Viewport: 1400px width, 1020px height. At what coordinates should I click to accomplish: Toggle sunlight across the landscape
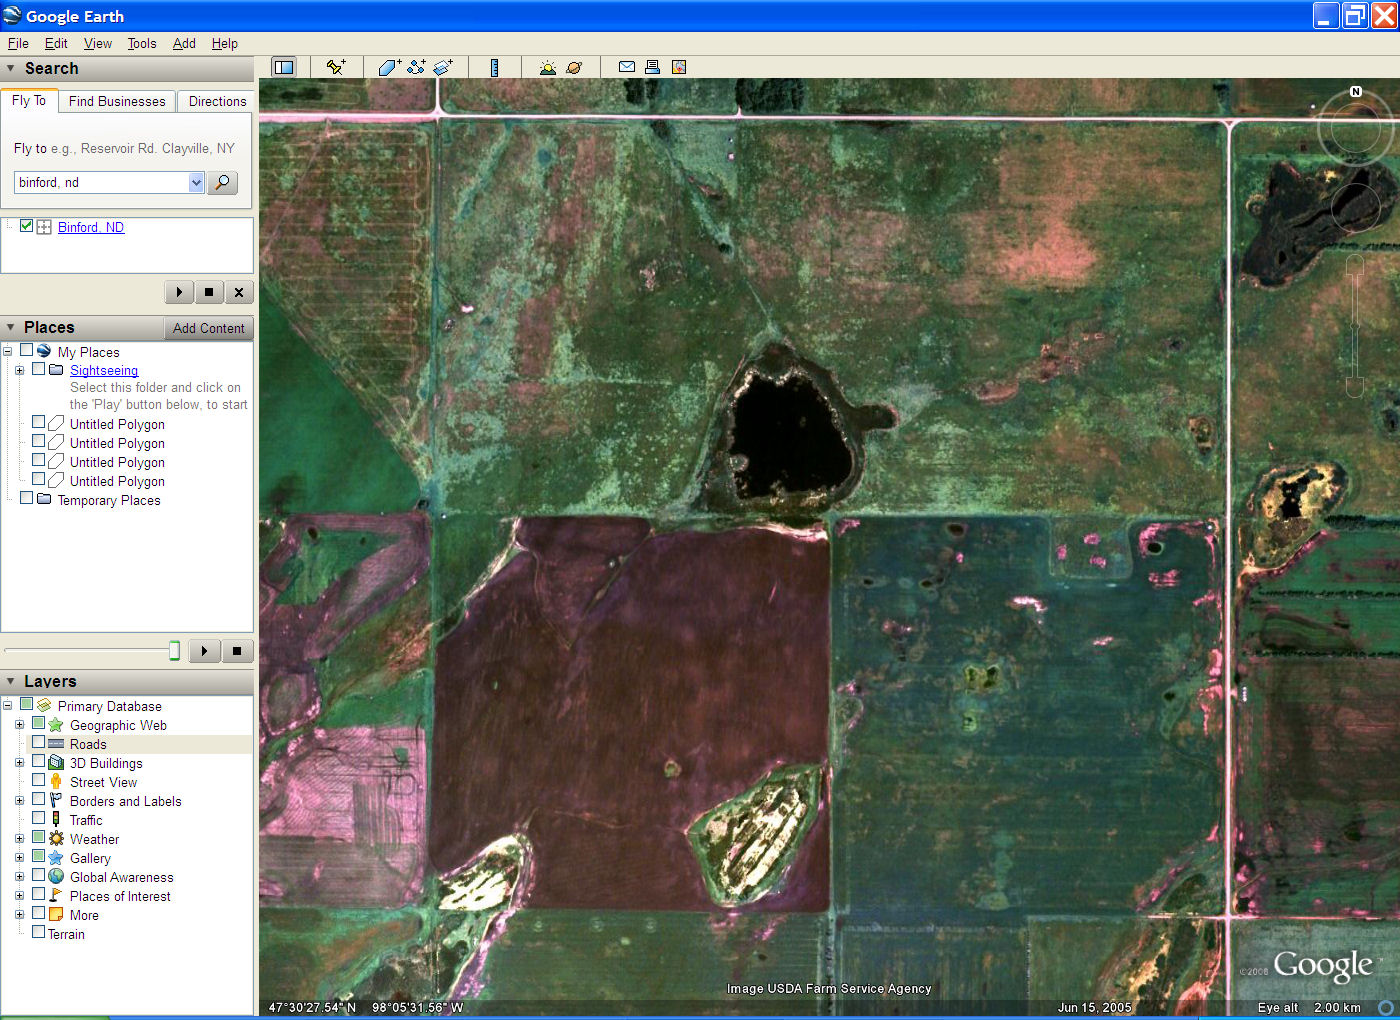tap(547, 67)
